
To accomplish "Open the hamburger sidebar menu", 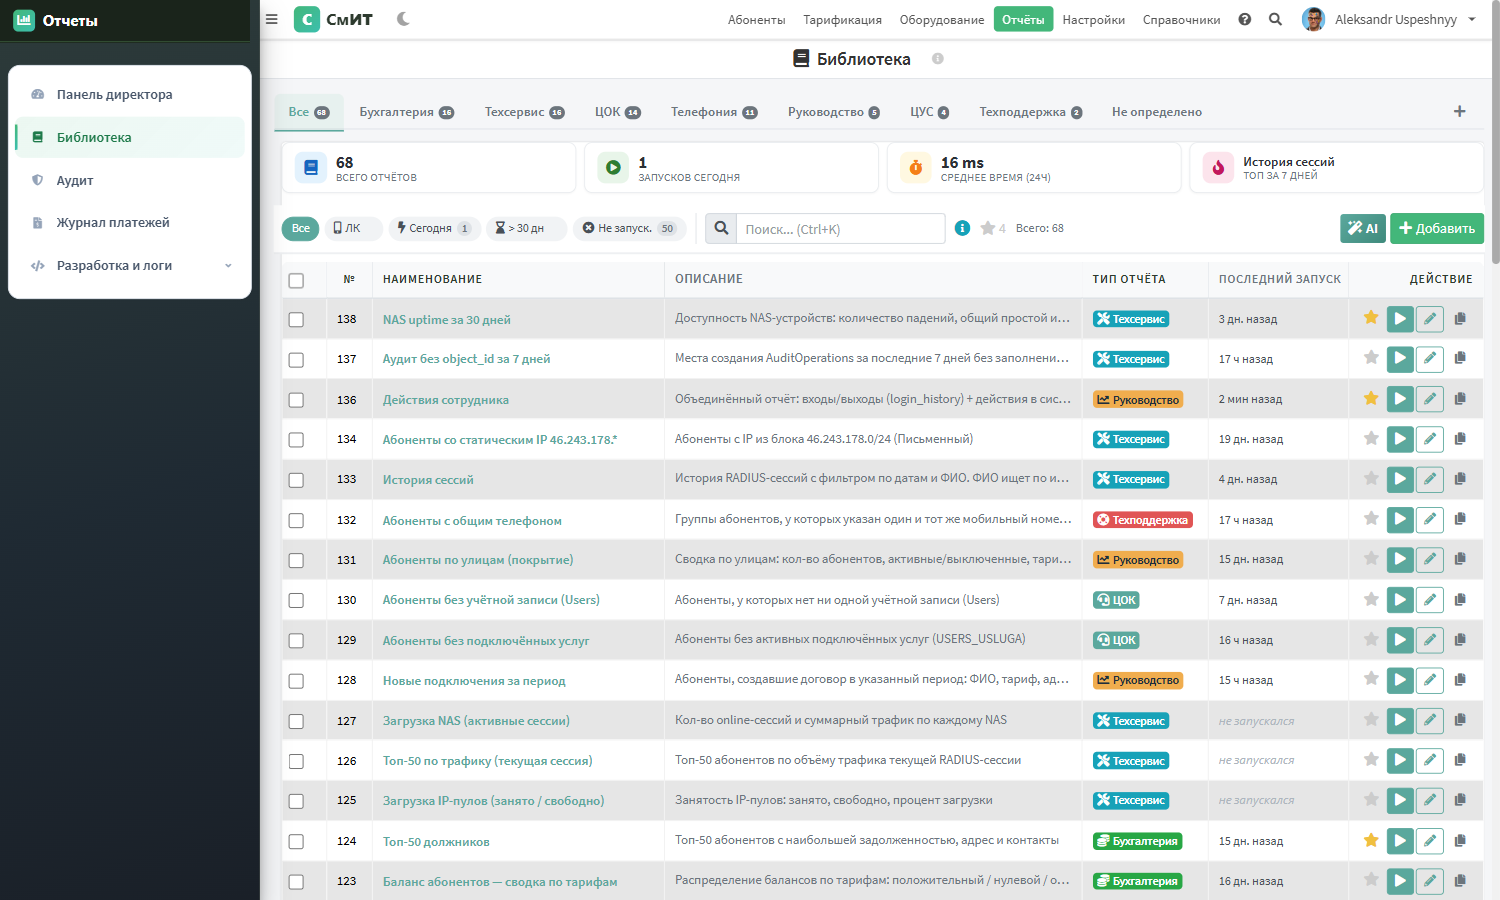I will pos(271,19).
